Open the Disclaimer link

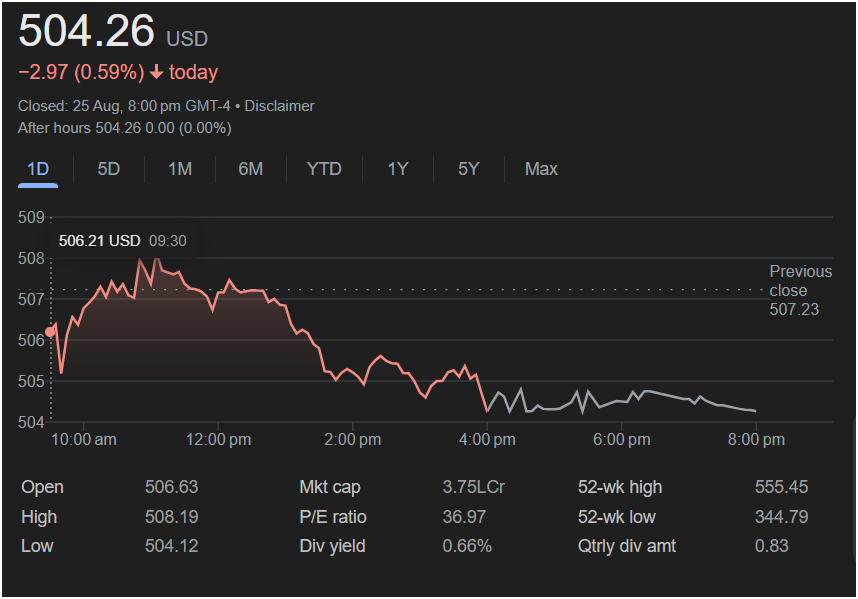click(x=279, y=106)
